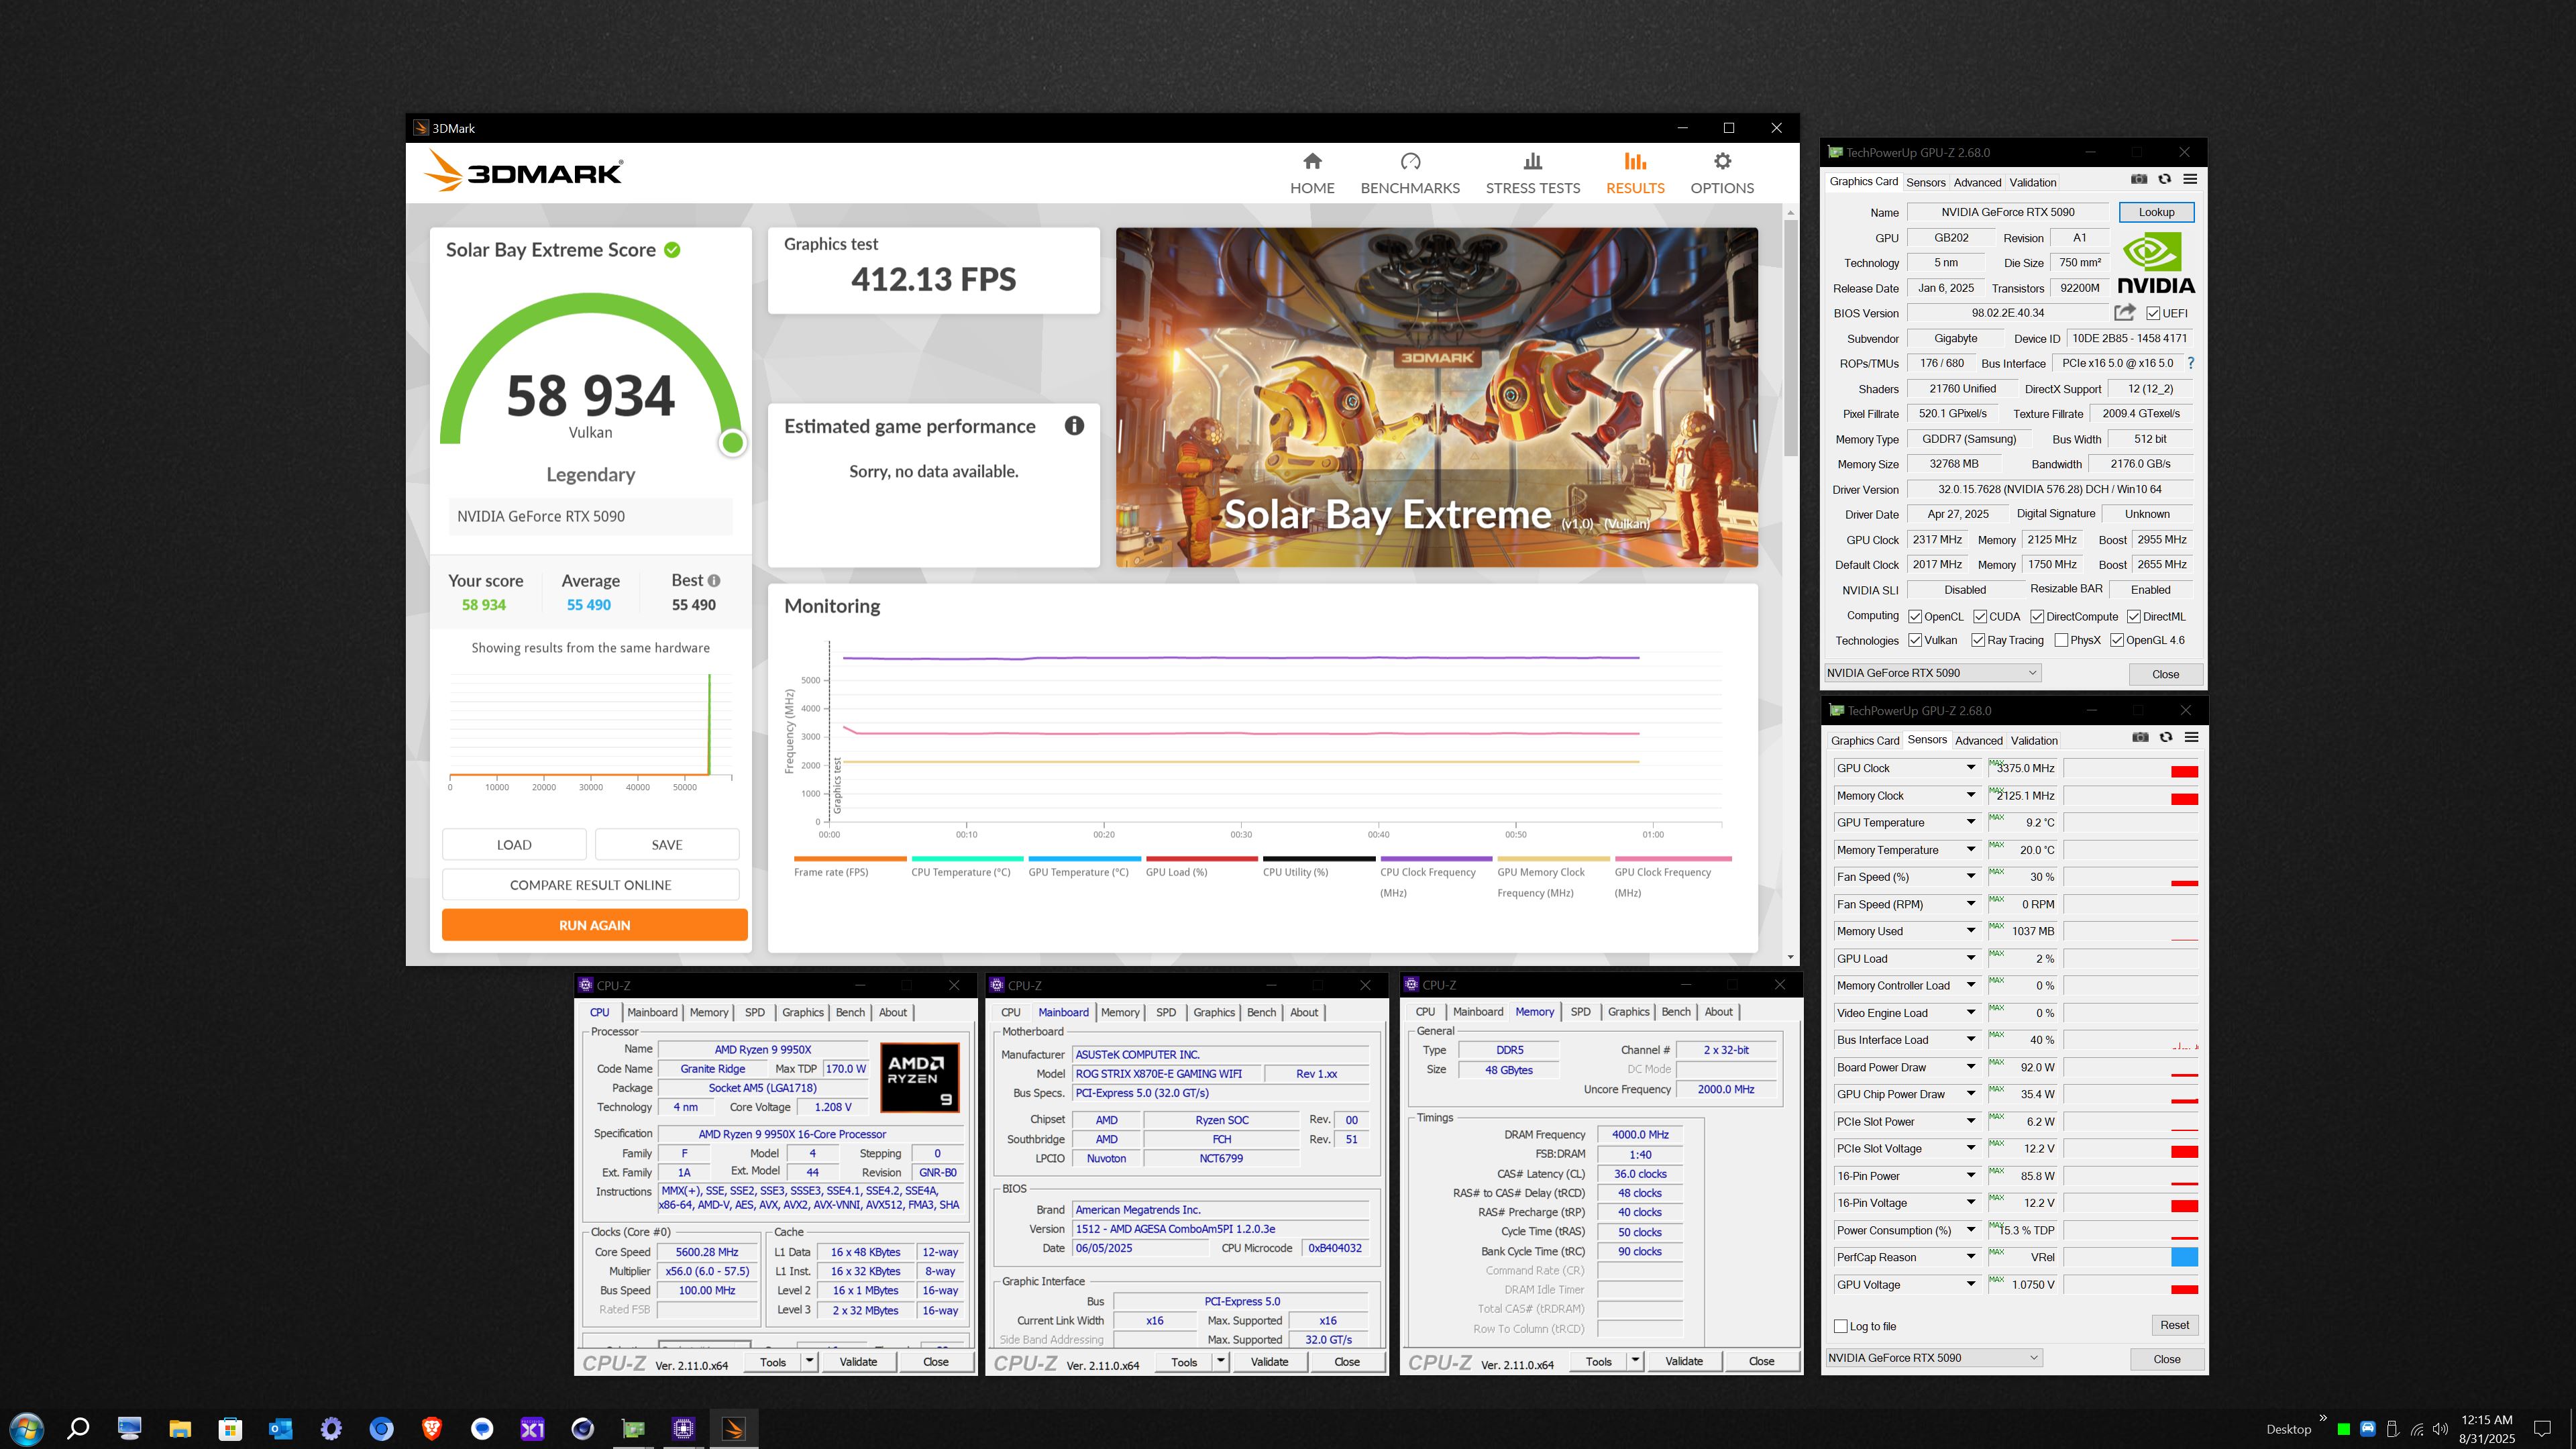Image resolution: width=2576 pixels, height=1449 pixels.
Task: Open Bench tab in CPU-Z Mainboard window
Action: pos(1261,1012)
